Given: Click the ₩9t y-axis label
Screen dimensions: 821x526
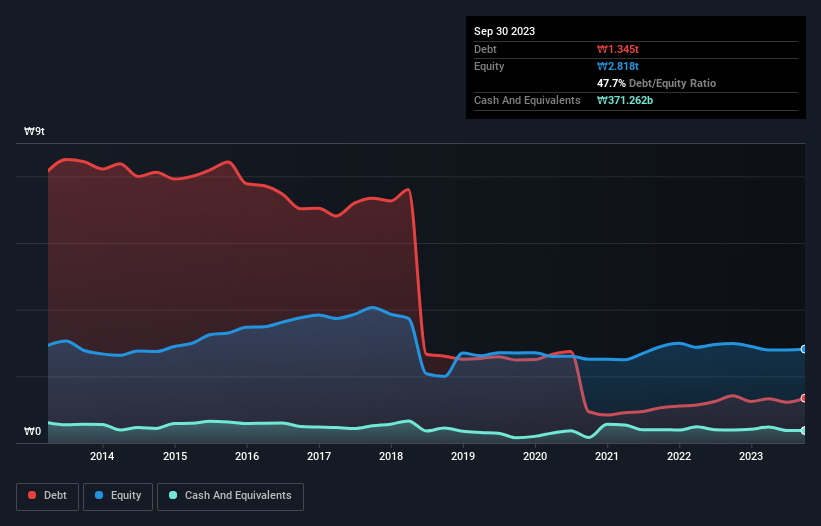Looking at the screenshot, I should 35,131.
